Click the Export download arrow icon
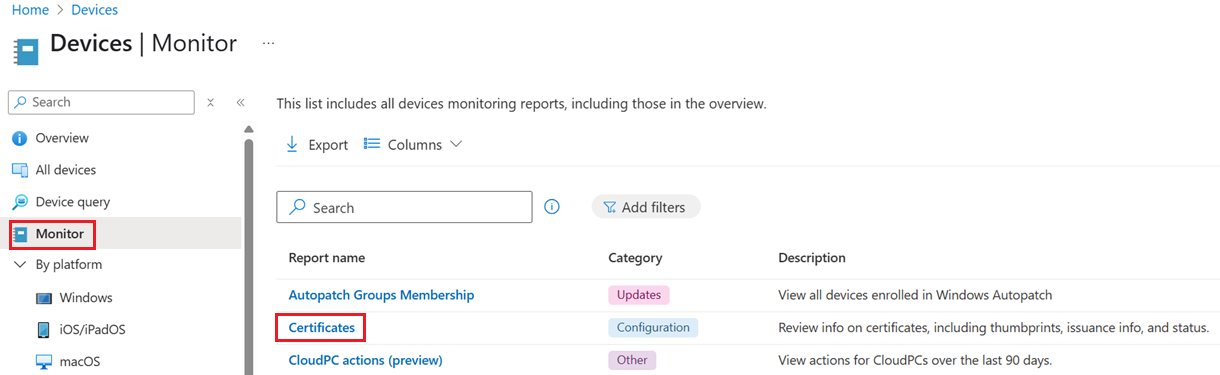This screenshot has width=1220, height=375. pyautogui.click(x=292, y=144)
